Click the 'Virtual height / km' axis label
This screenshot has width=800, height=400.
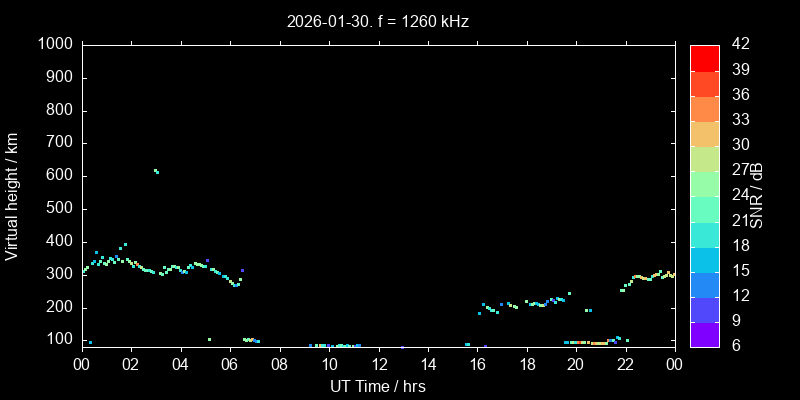[12, 196]
